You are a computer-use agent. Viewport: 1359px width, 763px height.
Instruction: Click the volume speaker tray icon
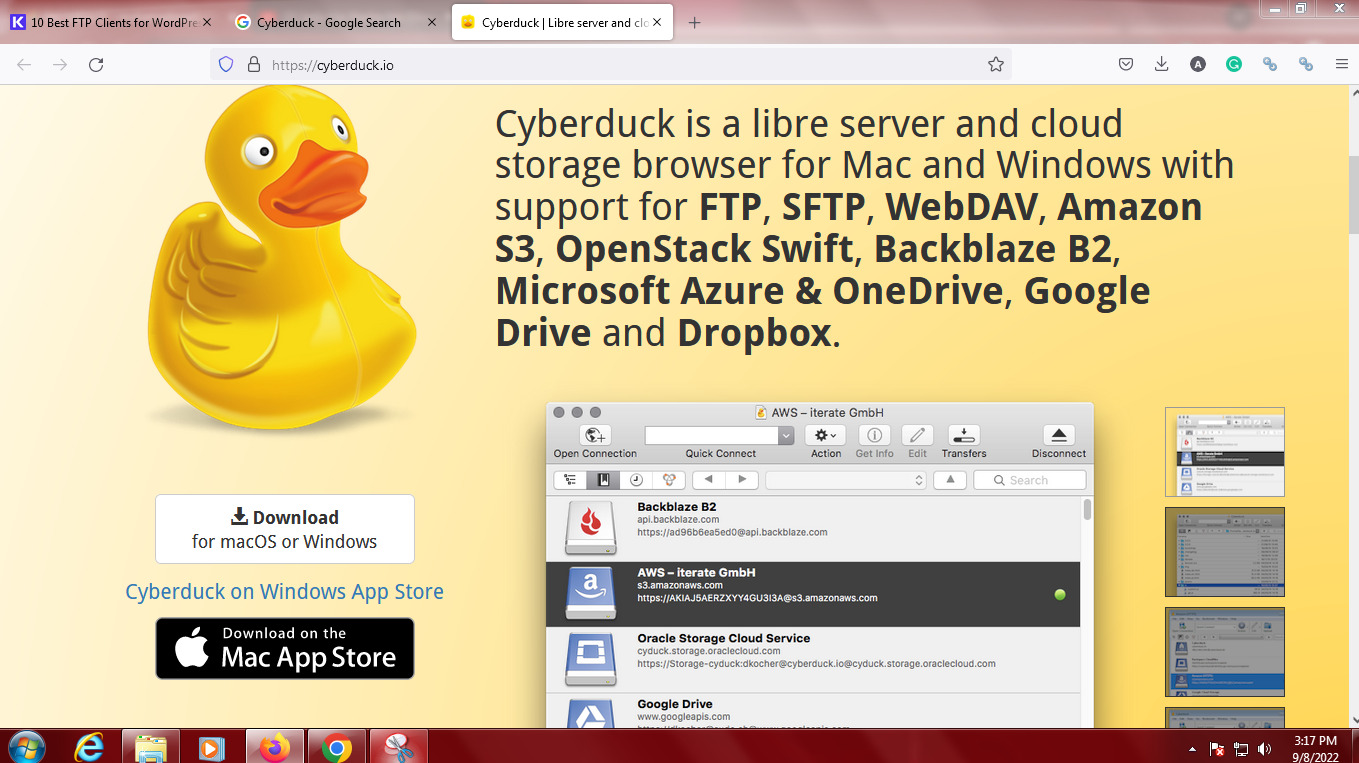coord(1264,748)
